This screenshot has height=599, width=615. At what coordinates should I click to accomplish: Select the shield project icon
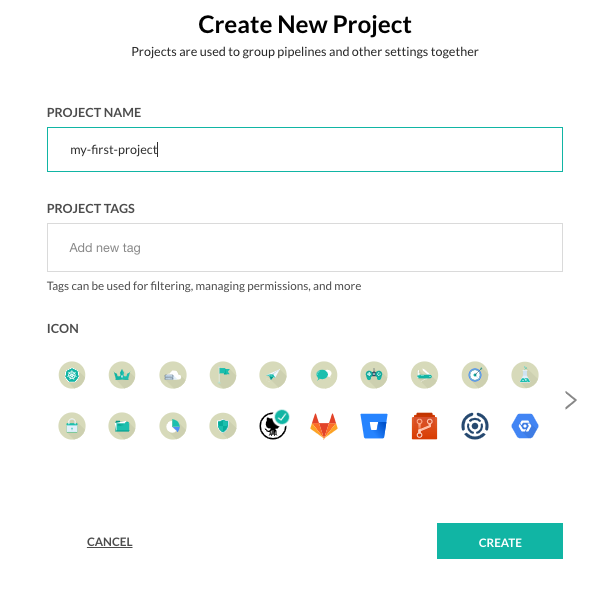(x=222, y=426)
